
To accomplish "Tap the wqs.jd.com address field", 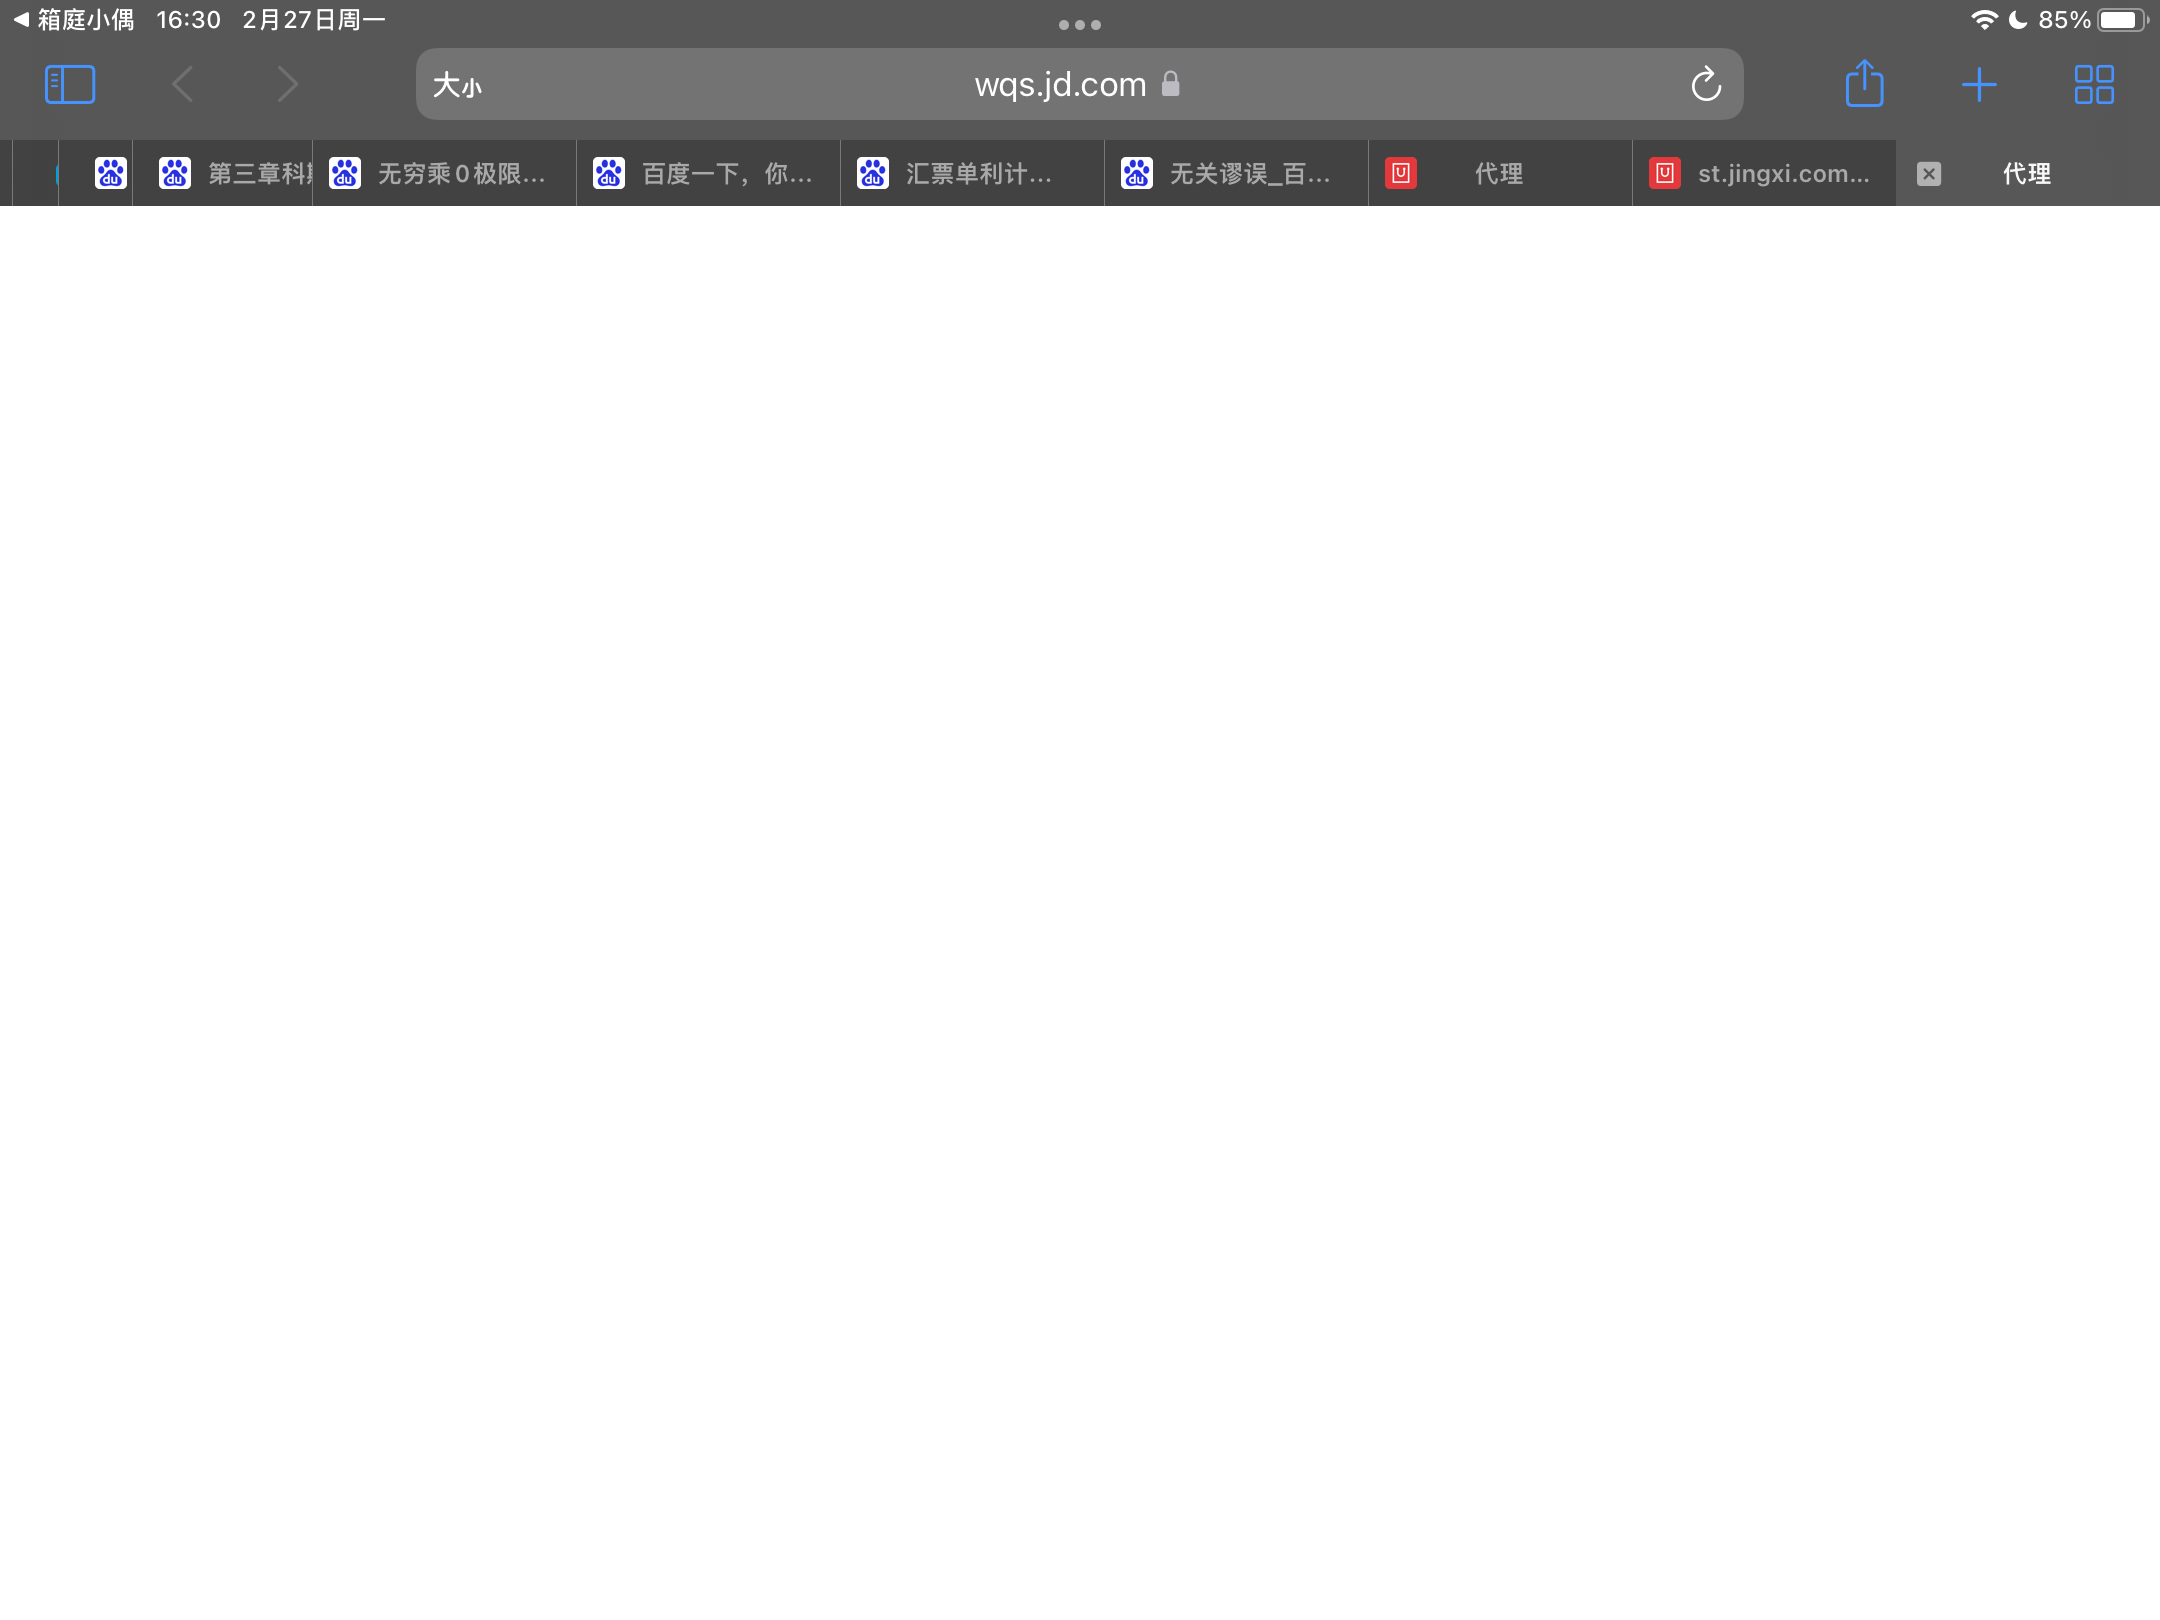I will (x=1060, y=85).
